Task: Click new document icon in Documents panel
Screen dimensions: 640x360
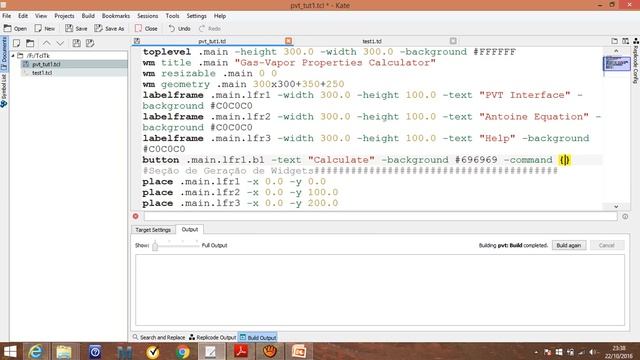Action: coord(16,43)
